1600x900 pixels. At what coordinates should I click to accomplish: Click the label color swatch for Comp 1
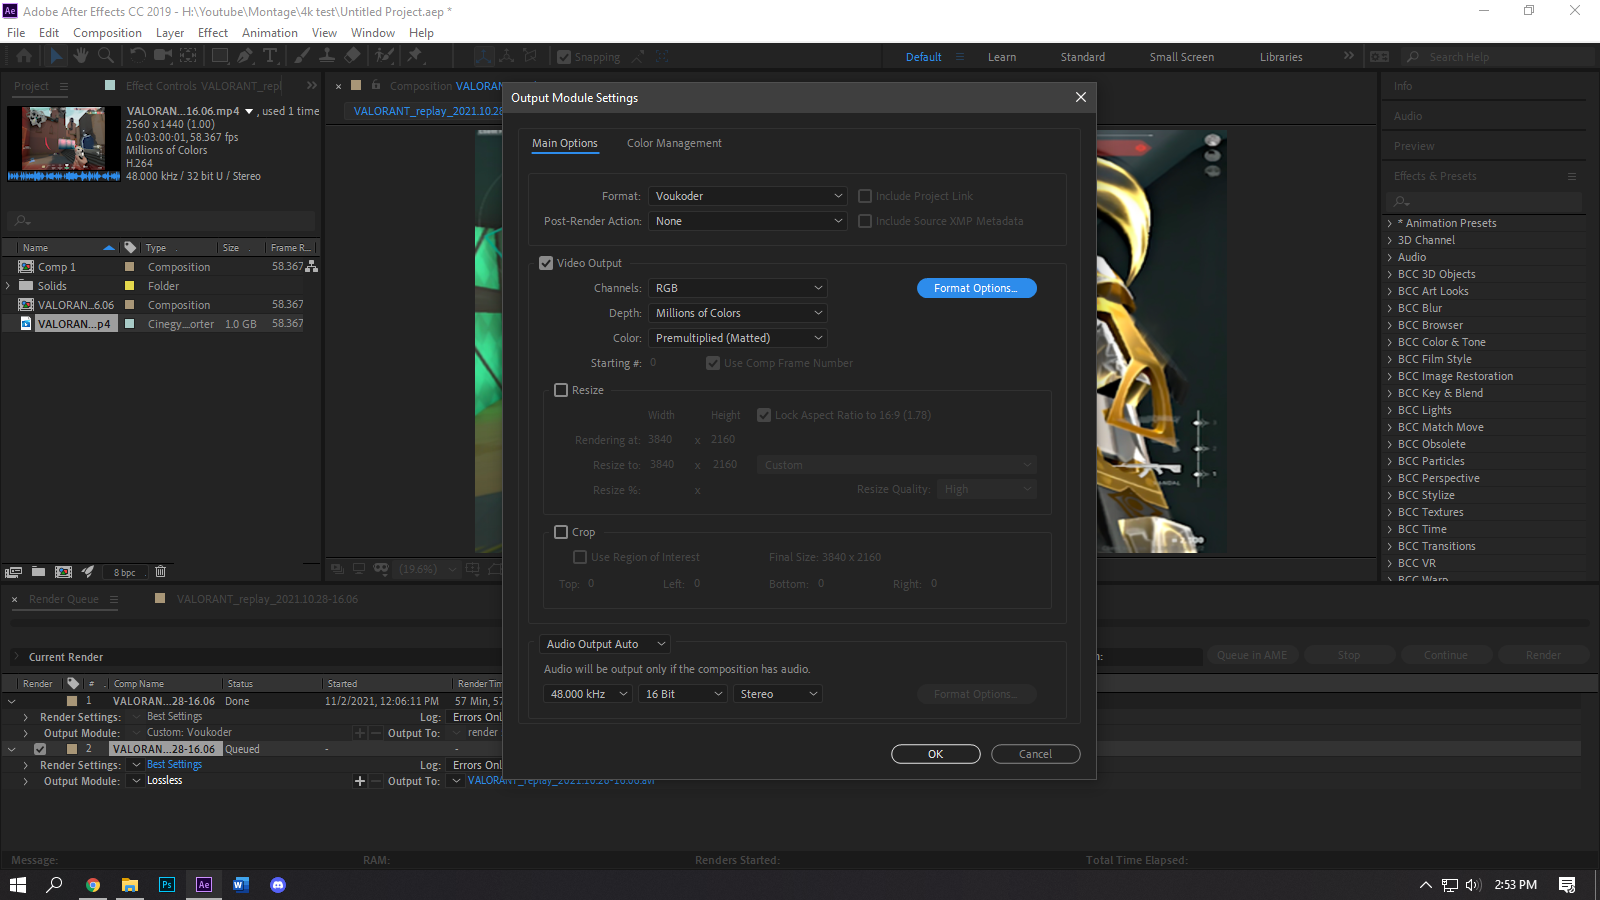click(x=129, y=267)
